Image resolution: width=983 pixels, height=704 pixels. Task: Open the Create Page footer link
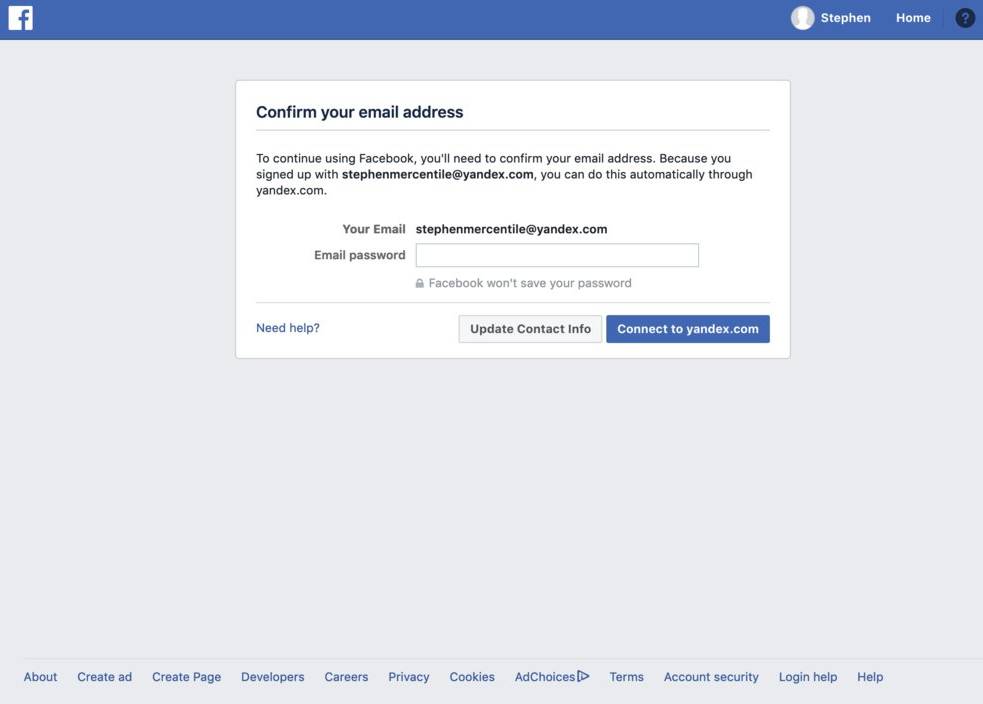186,677
